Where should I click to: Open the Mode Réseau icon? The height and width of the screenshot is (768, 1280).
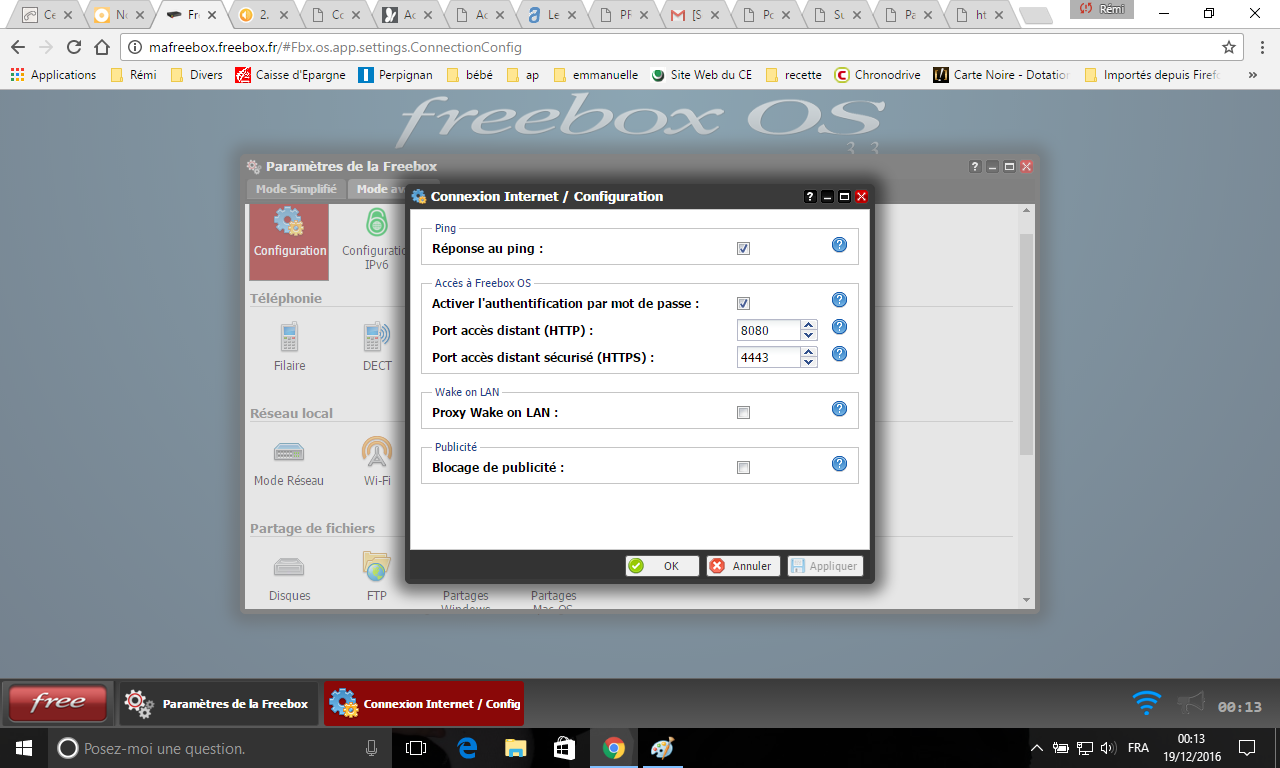289,462
